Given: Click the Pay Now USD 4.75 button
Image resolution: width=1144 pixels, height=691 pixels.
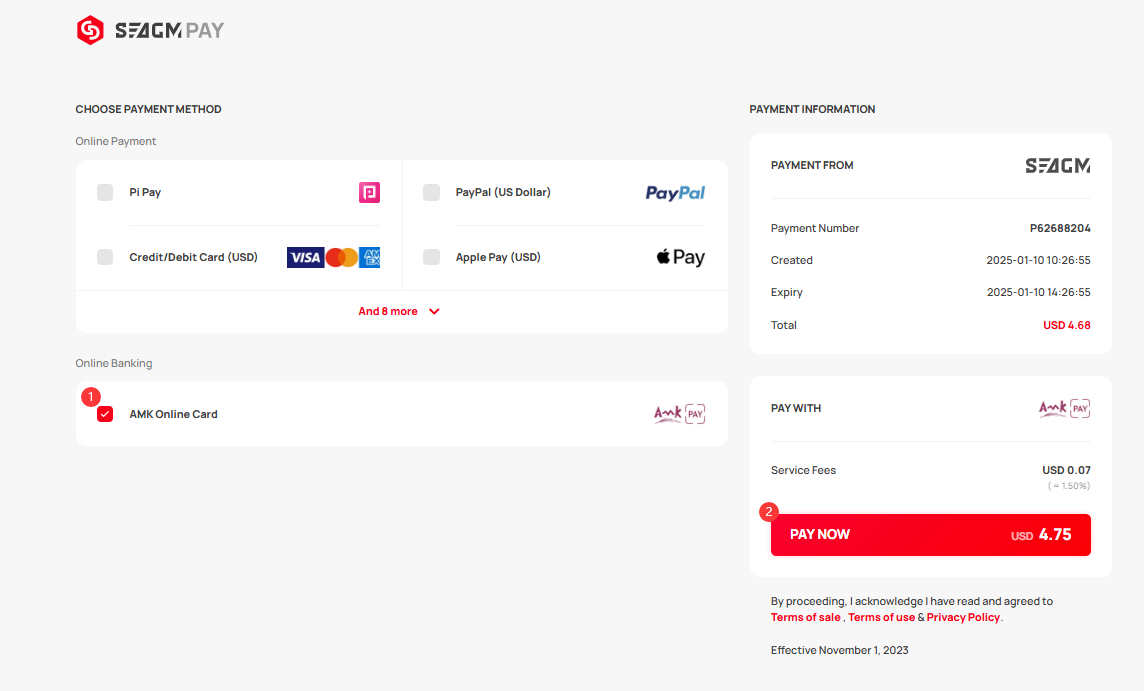Looking at the screenshot, I should pyautogui.click(x=931, y=535).
